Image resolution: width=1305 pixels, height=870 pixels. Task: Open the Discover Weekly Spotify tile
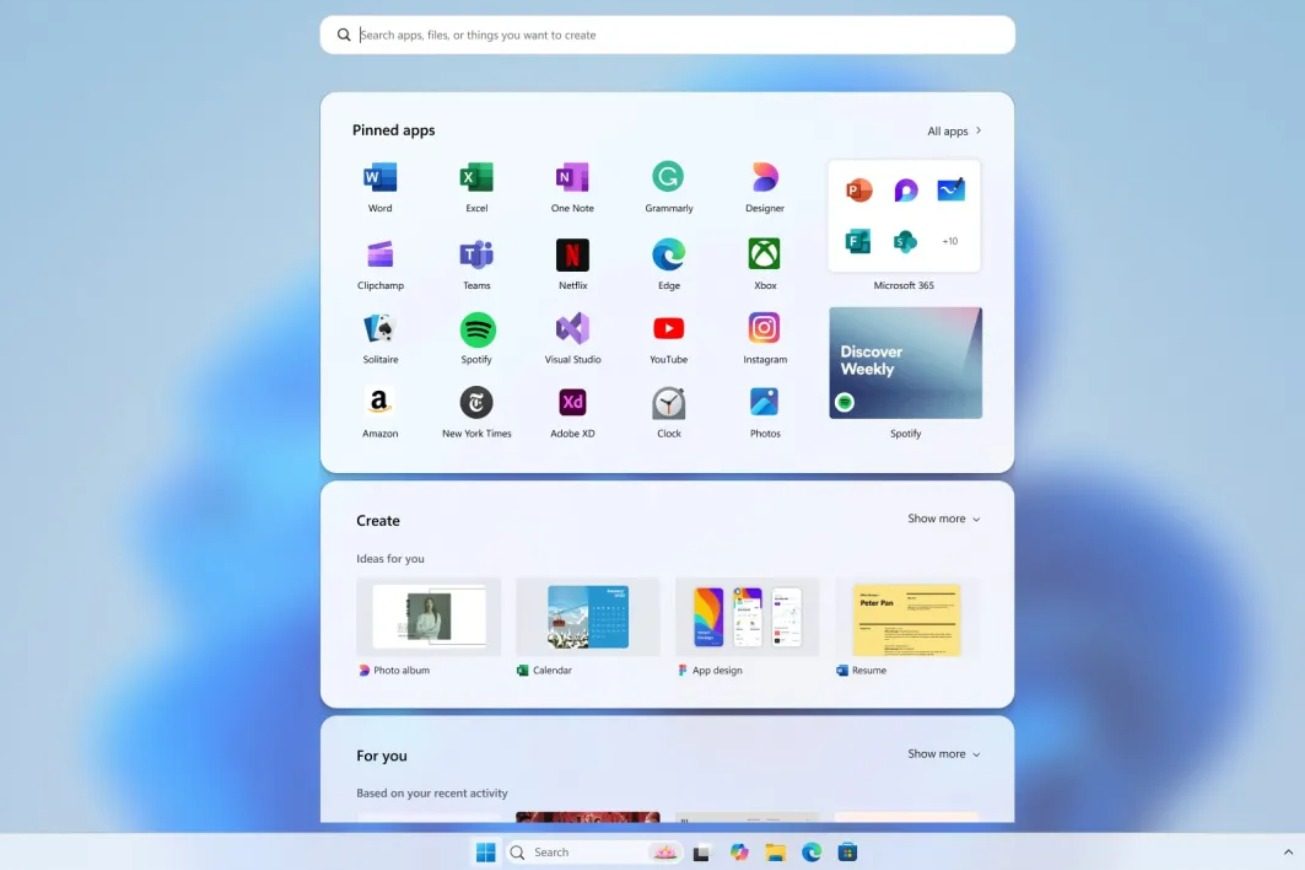(x=905, y=362)
